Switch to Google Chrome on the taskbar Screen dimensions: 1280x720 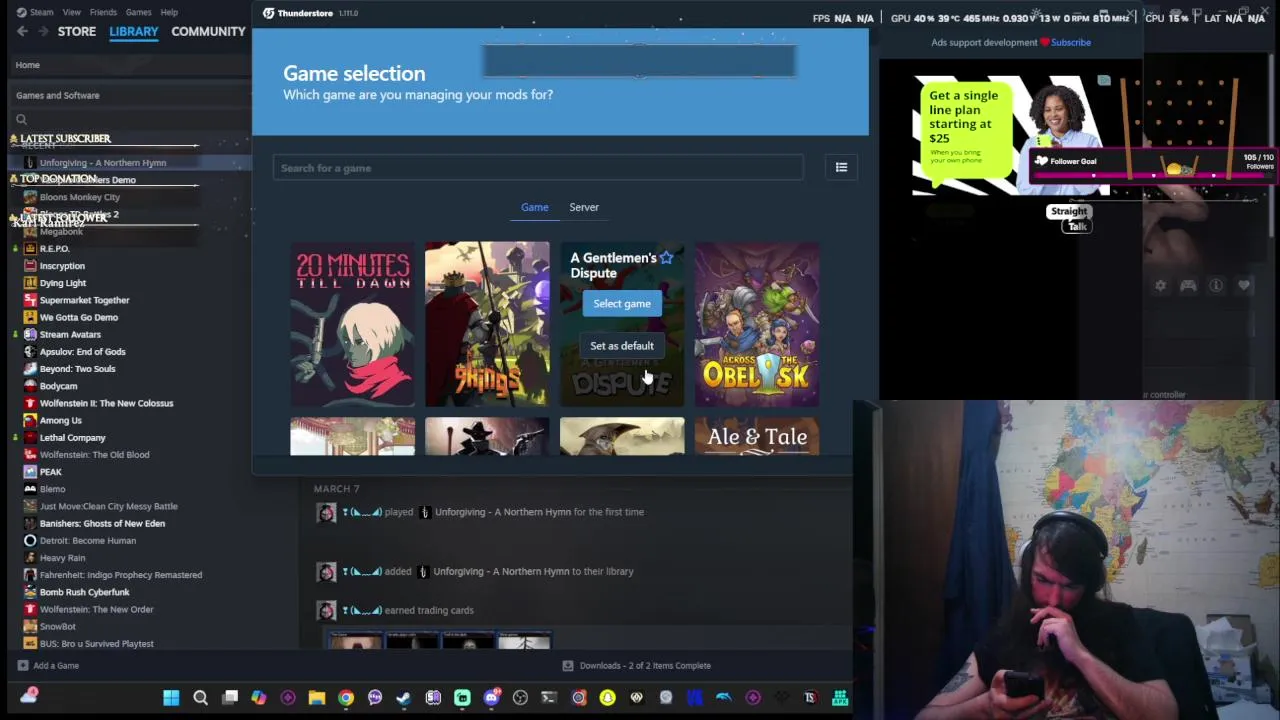[346, 697]
